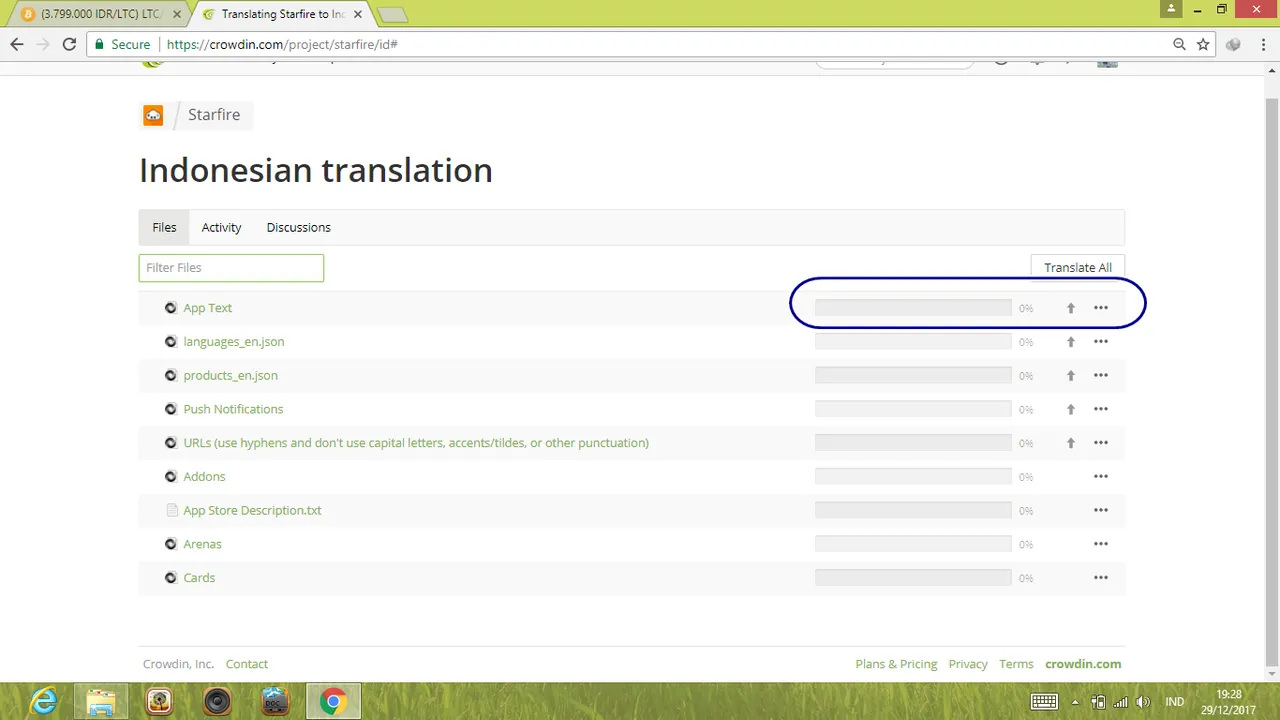Click the zoom magnifier icon in address bar
The height and width of the screenshot is (720, 1280).
(x=1180, y=44)
